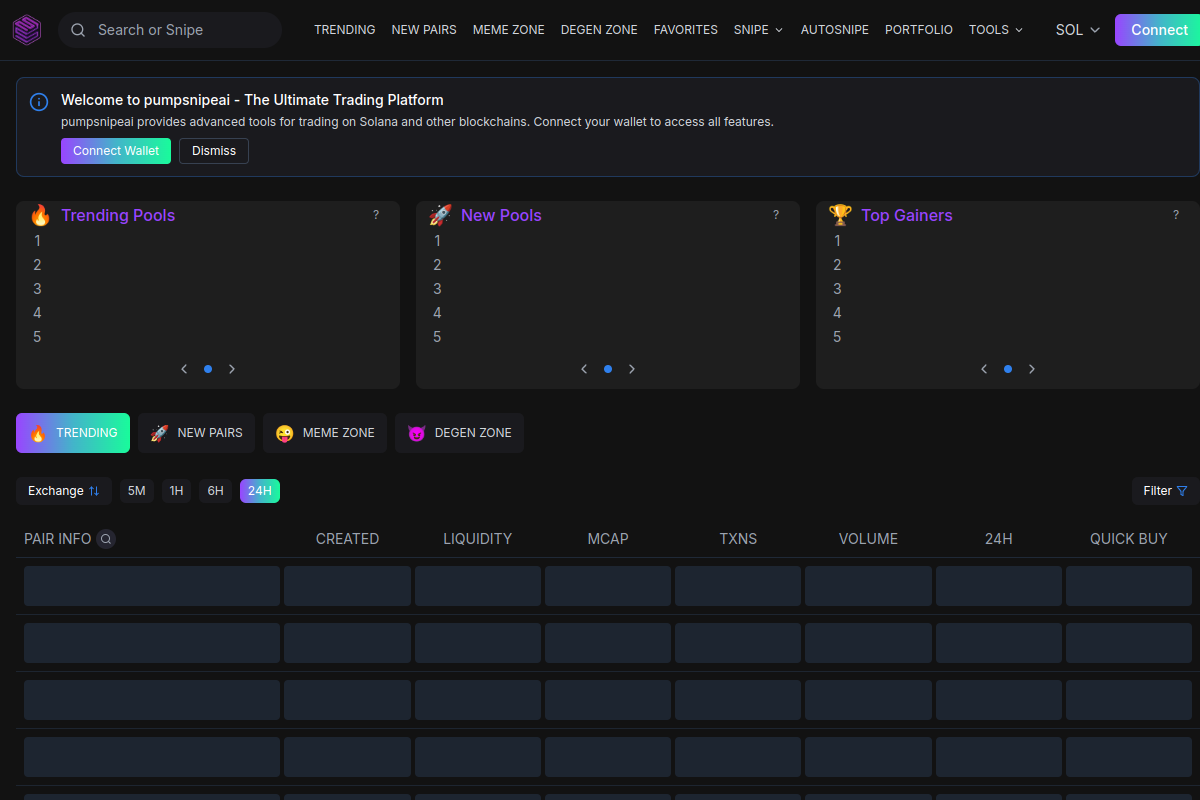Click the pumpsnipeai logo icon
Viewport: 1200px width, 800px height.
coord(28,30)
